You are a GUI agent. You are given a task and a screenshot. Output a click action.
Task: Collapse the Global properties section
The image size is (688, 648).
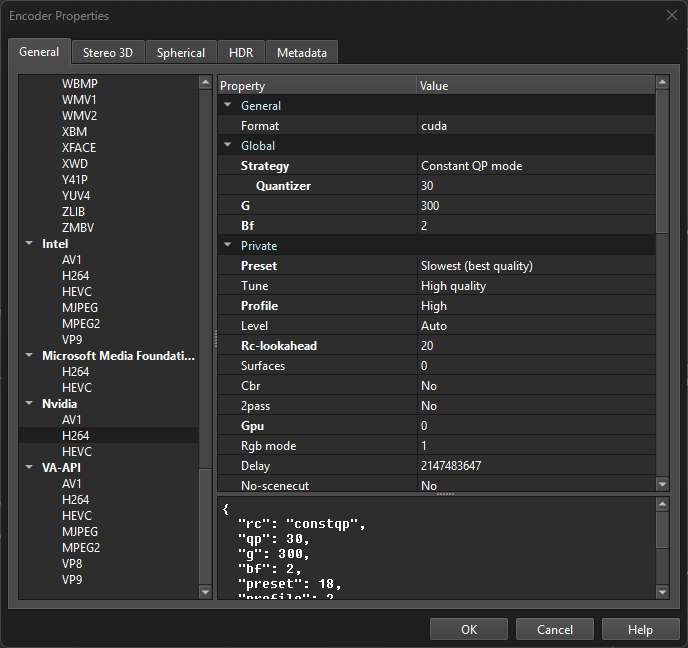point(228,146)
